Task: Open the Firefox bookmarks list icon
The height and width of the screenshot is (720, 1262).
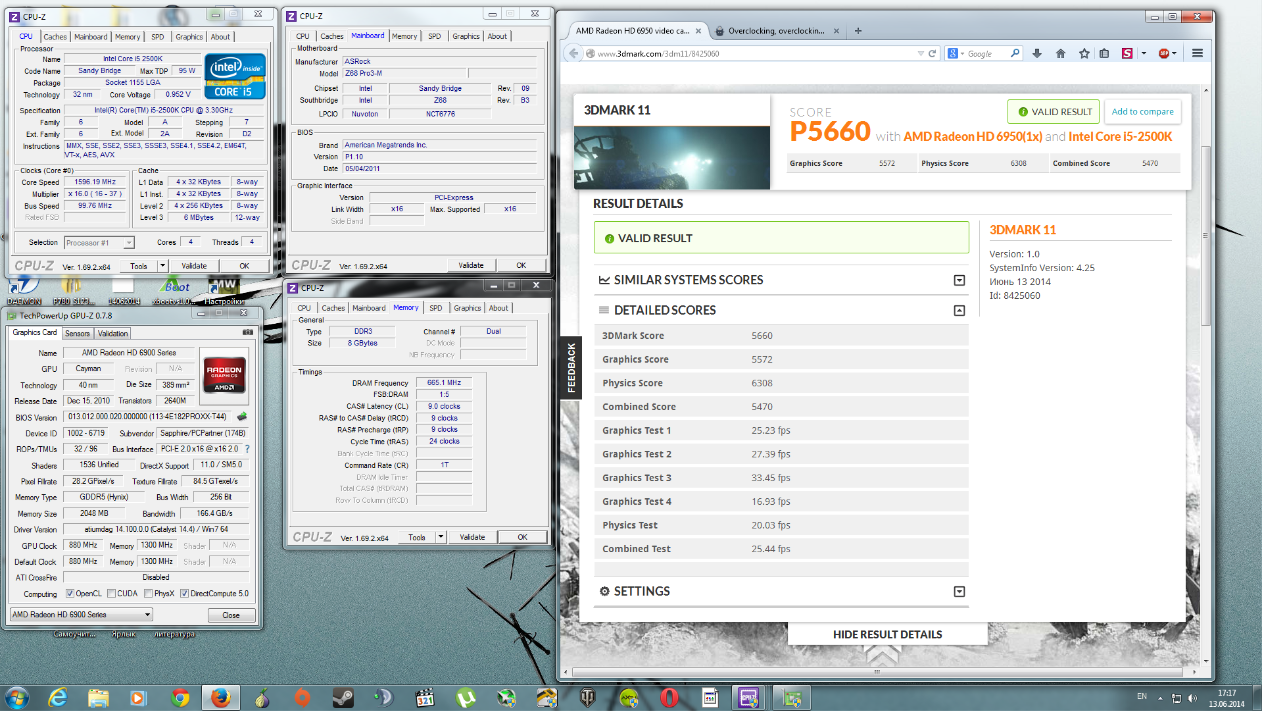Action: (1104, 53)
